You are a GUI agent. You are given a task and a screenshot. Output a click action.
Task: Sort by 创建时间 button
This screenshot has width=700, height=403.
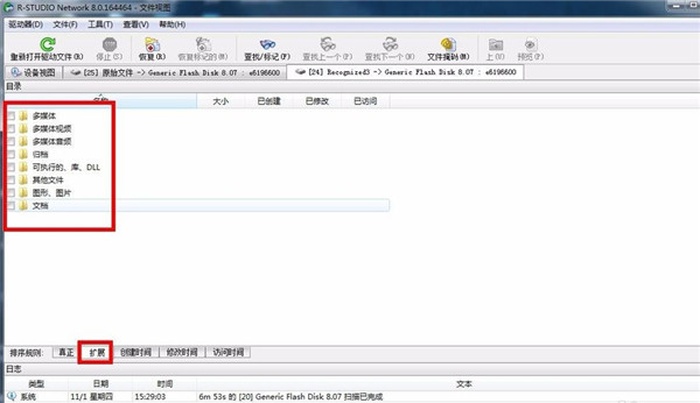click(136, 353)
